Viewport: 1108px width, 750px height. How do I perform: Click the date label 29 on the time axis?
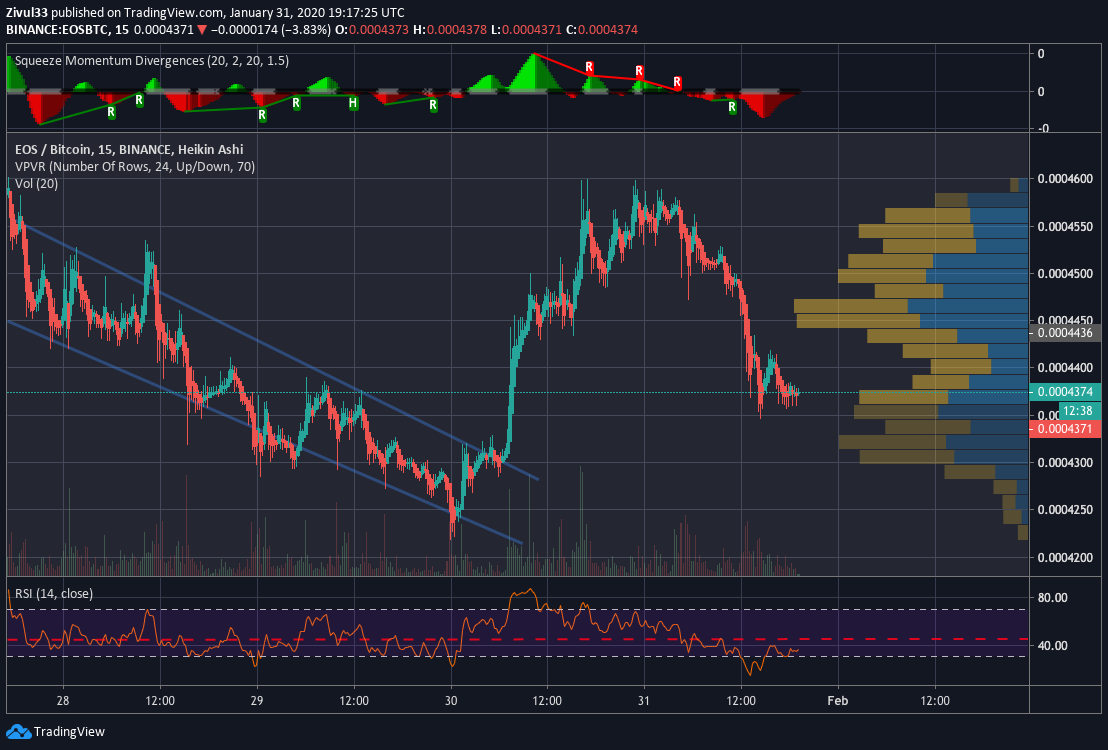(x=257, y=701)
